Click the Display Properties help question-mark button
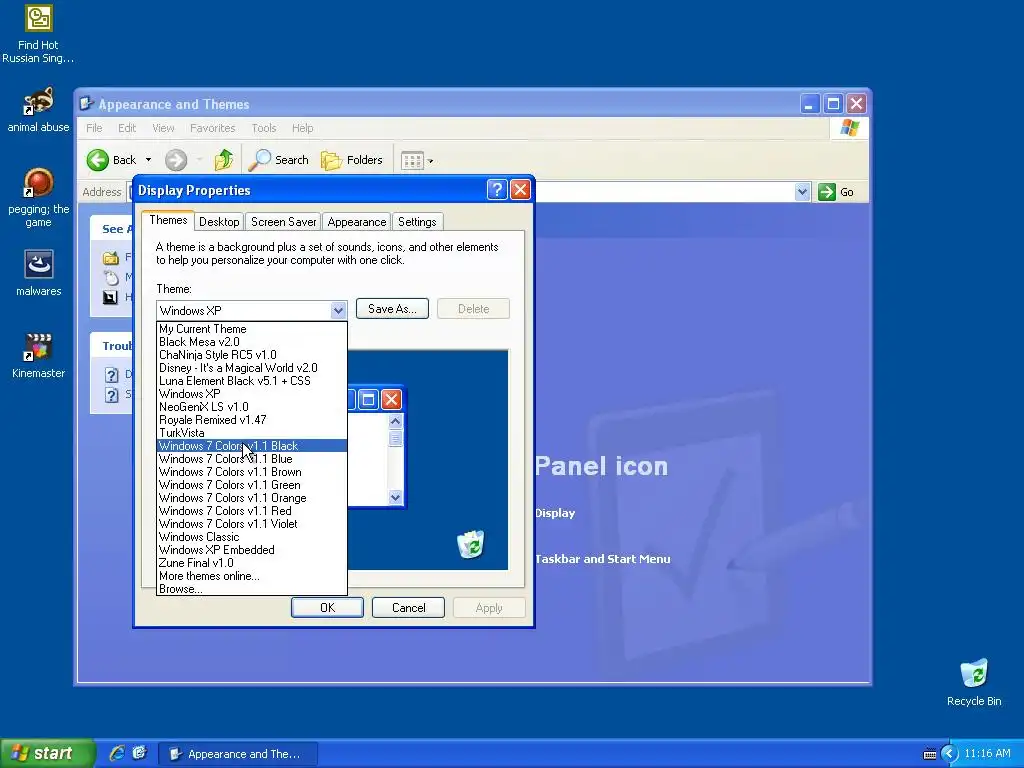1024x768 pixels. pos(497,190)
